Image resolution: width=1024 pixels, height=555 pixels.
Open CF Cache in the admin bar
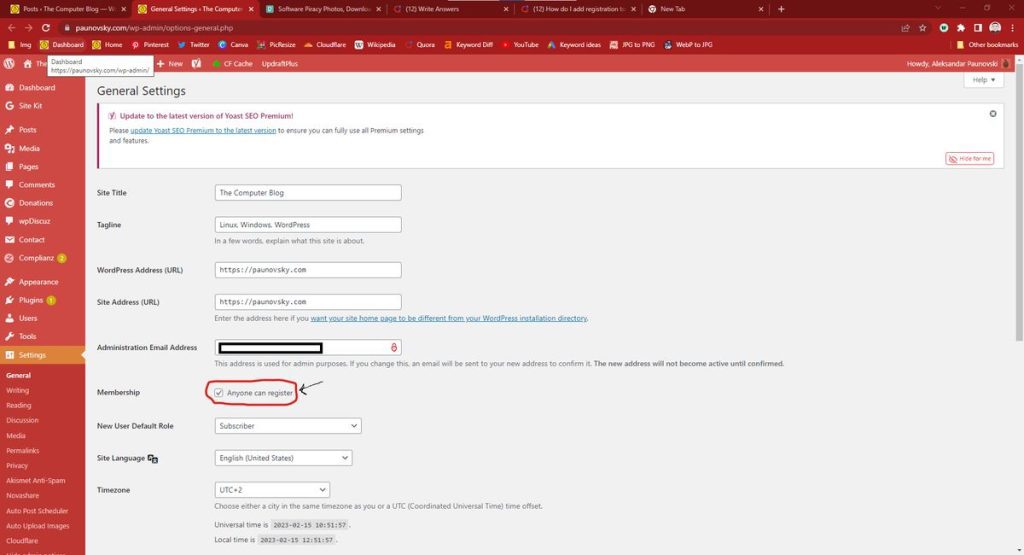[232, 63]
